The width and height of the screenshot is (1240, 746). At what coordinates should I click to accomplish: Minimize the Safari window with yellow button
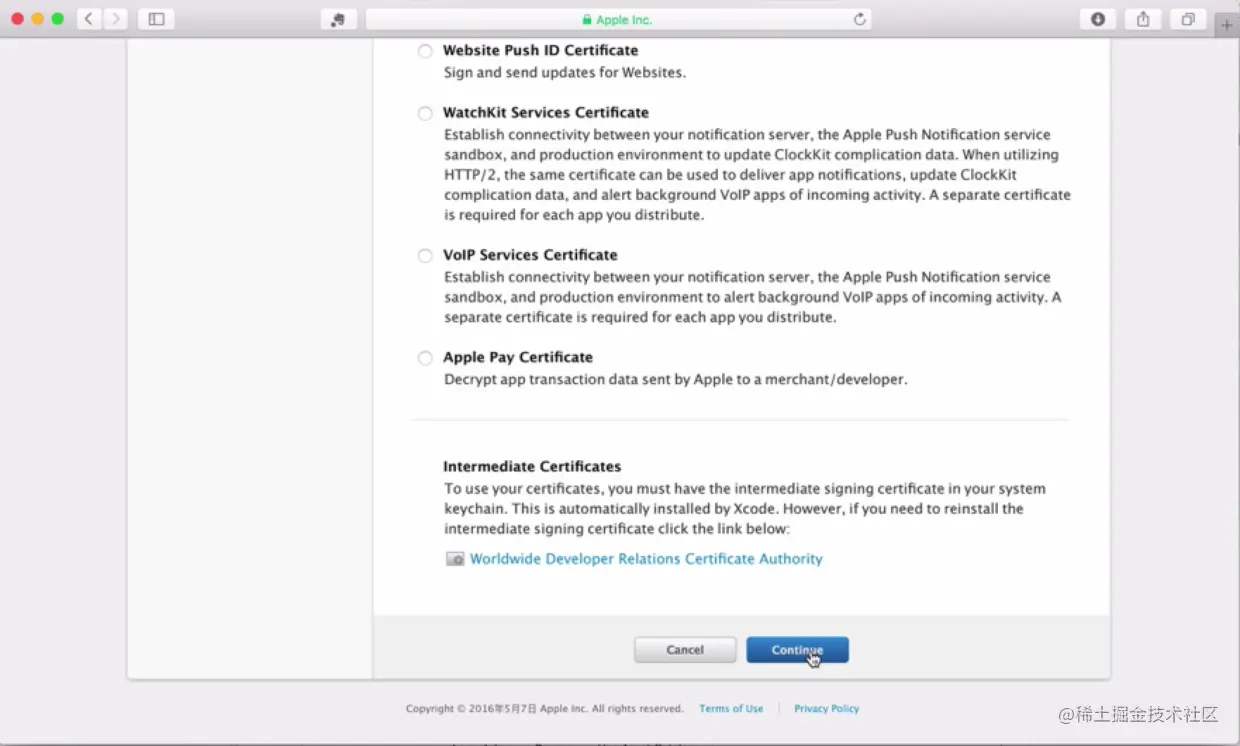click(x=37, y=19)
